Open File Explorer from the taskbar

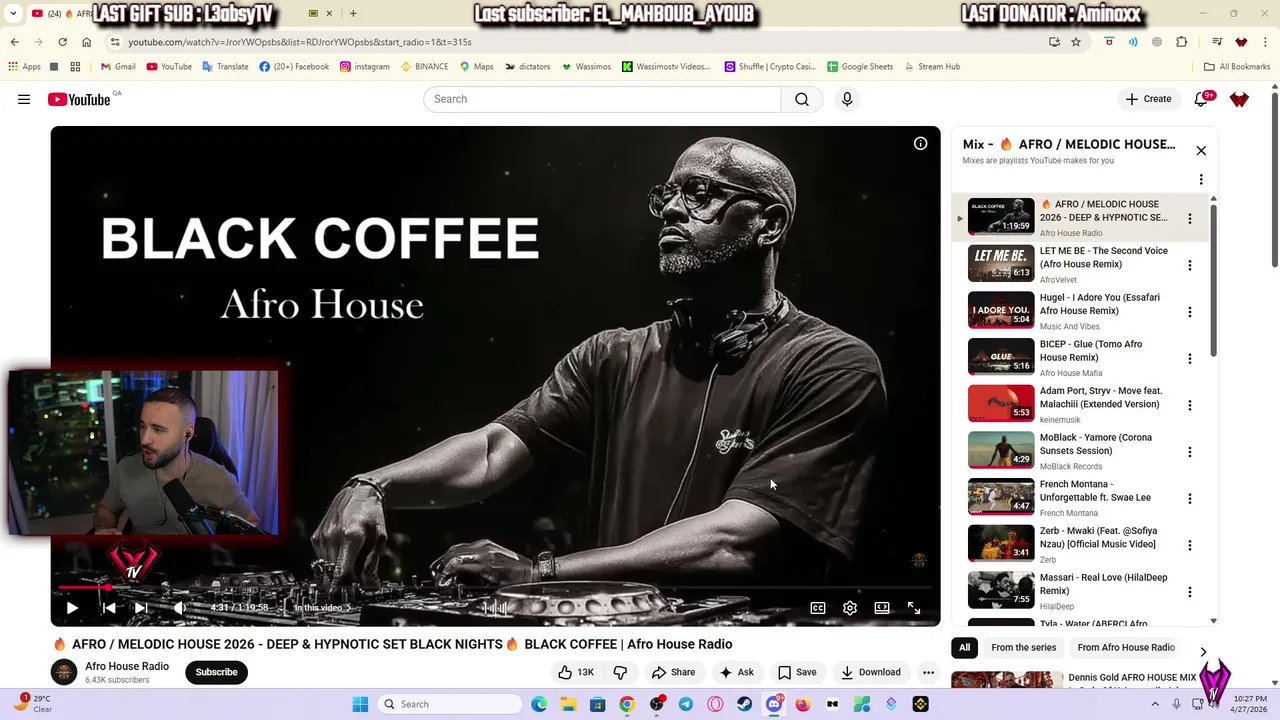tap(568, 704)
